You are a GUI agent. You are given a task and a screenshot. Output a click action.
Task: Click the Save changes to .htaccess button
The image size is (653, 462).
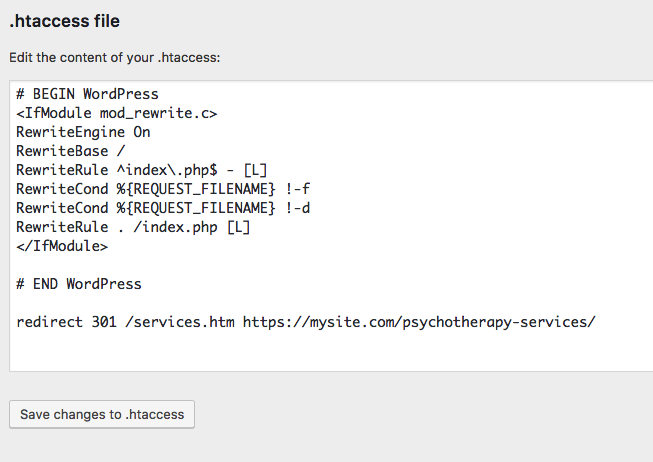[x=102, y=414]
